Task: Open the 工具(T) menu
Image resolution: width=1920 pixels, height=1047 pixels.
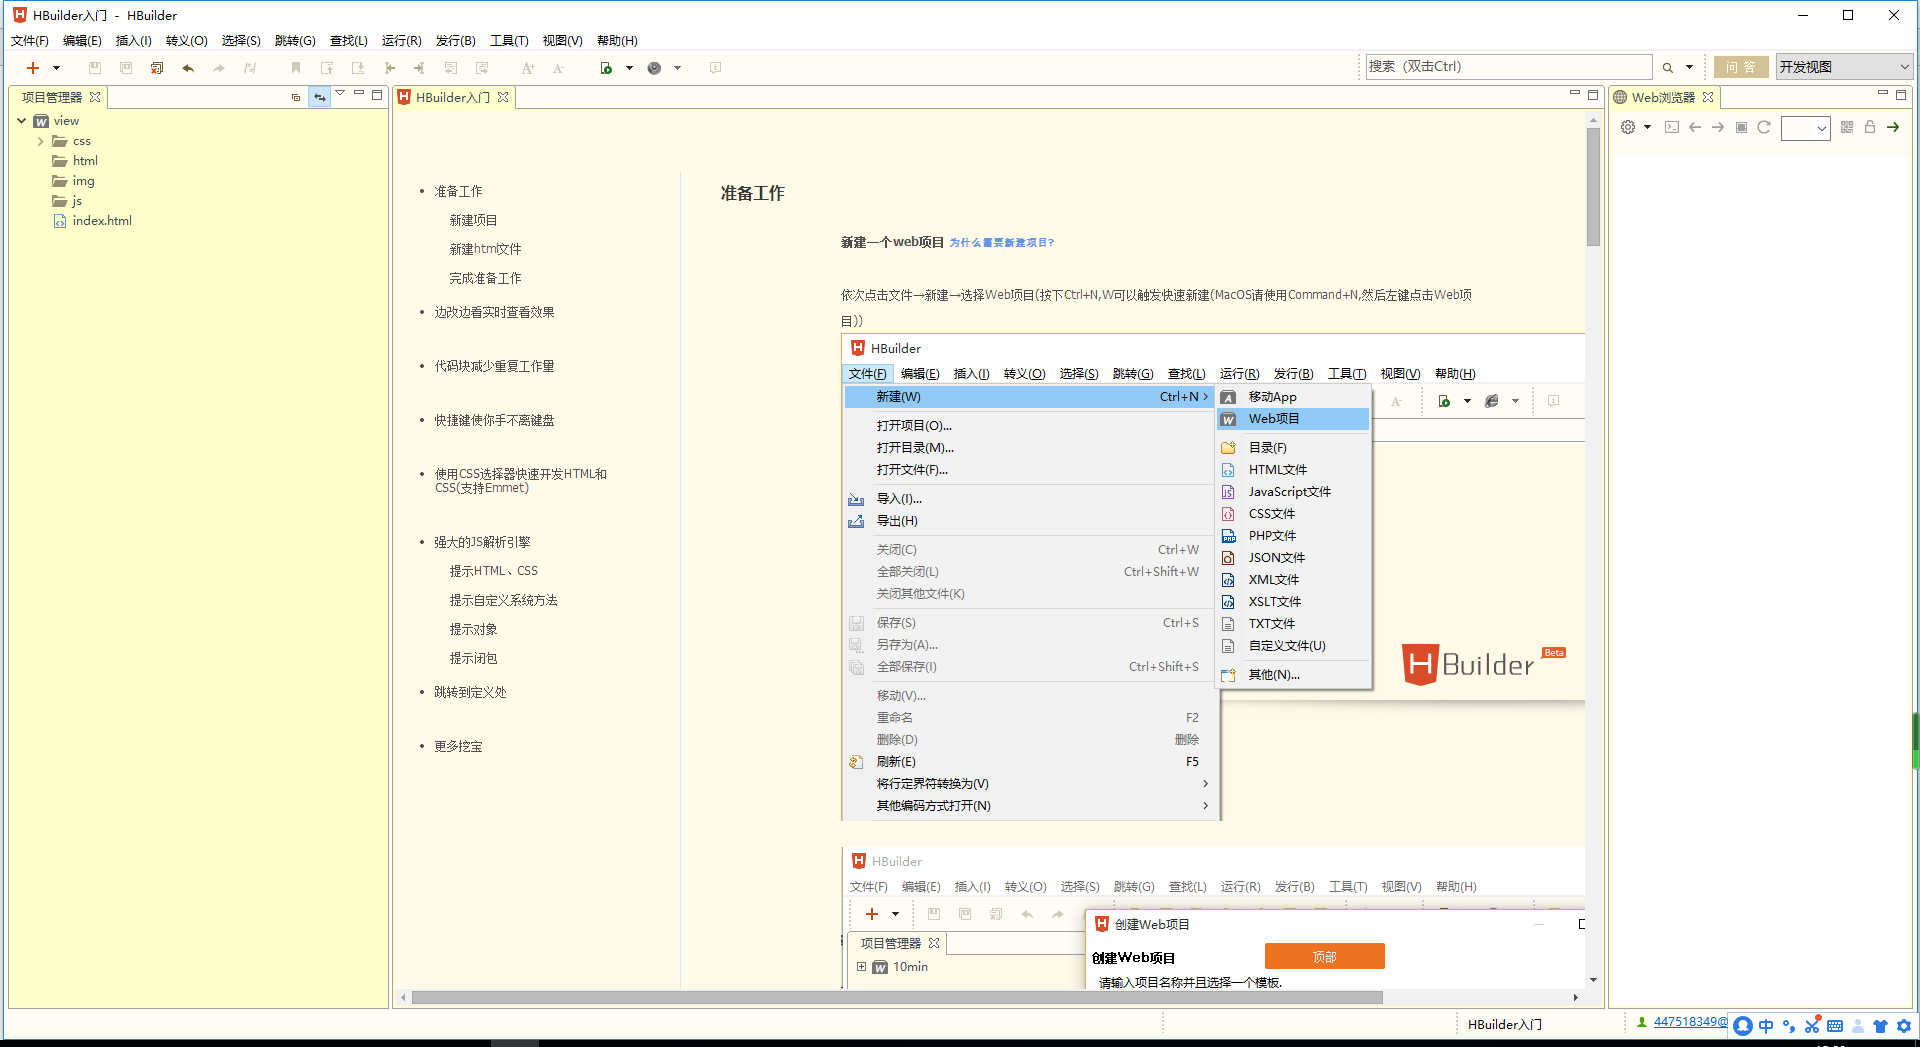Action: 509,41
